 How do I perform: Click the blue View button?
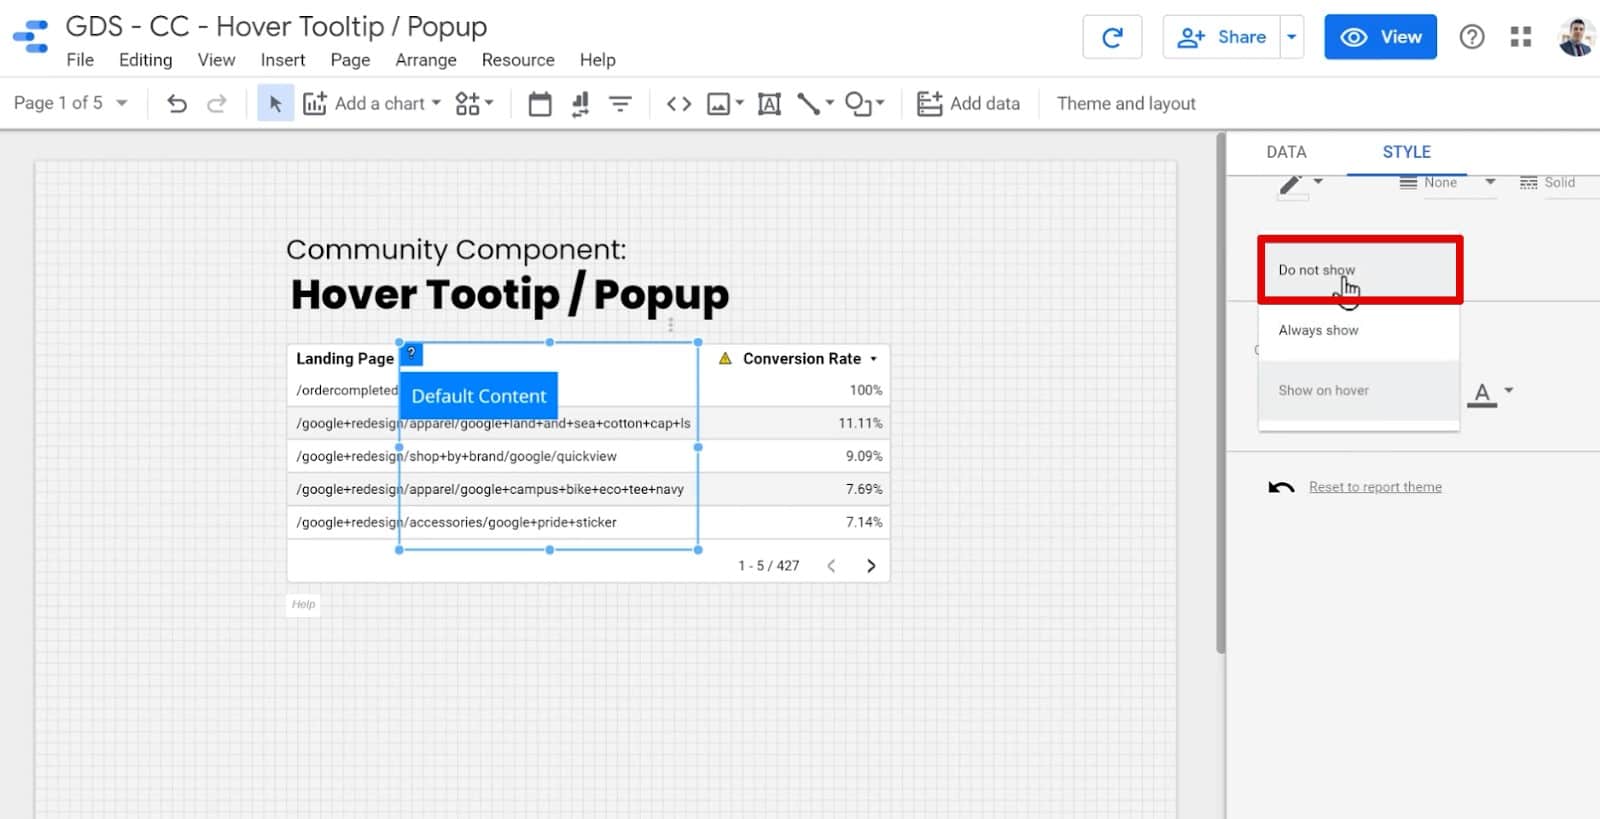(1380, 37)
